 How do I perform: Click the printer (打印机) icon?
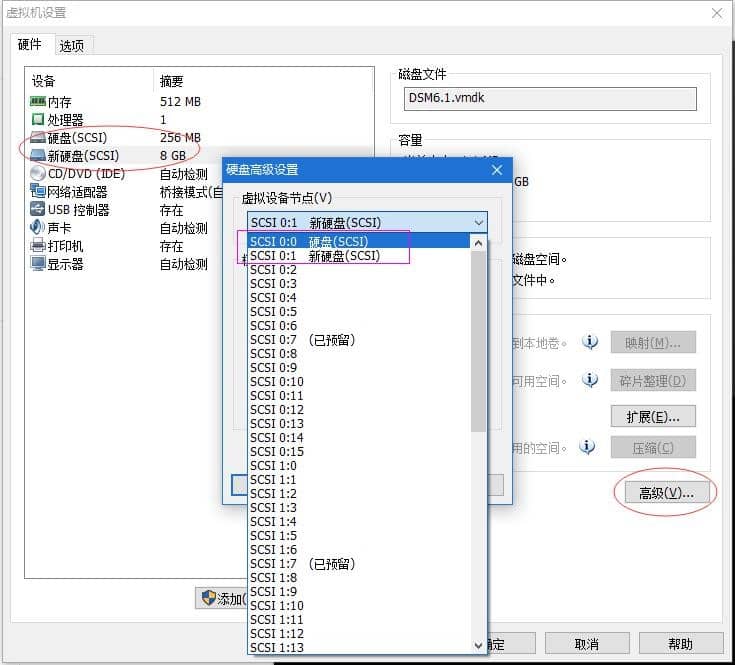[x=38, y=246]
